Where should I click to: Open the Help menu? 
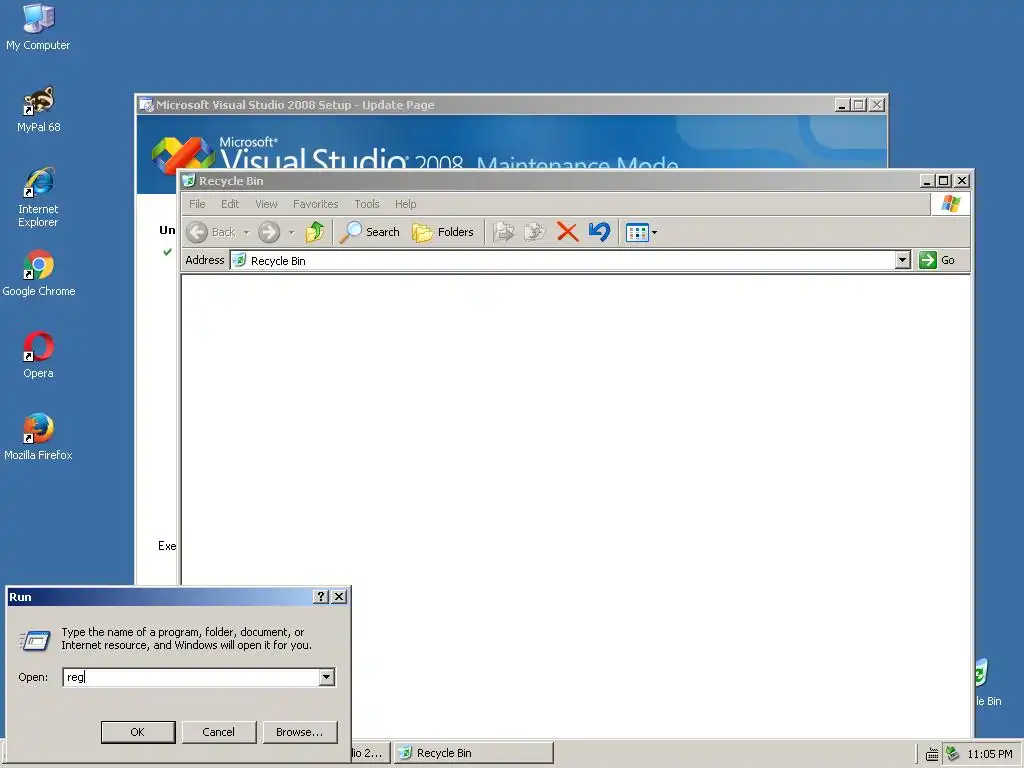(x=406, y=204)
